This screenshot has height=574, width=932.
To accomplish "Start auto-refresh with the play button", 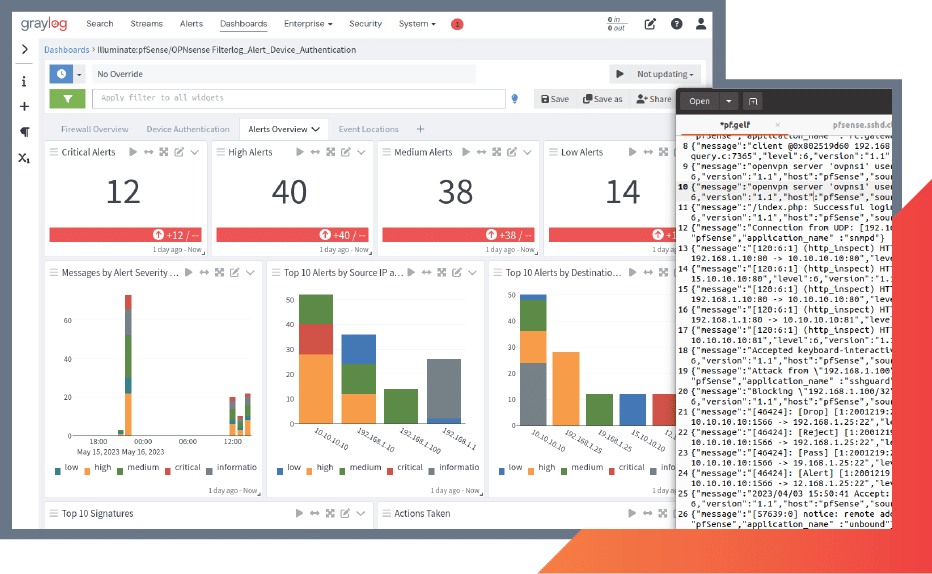I will coord(620,74).
